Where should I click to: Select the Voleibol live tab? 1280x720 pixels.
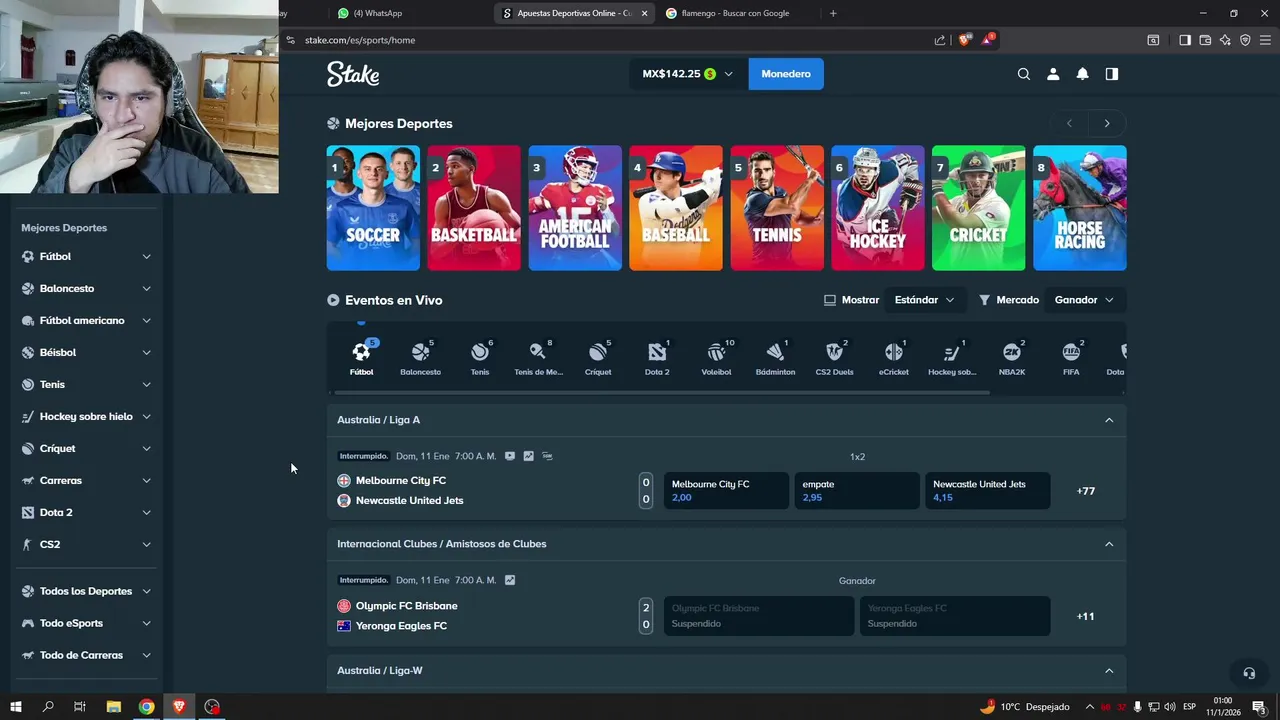coord(716,358)
